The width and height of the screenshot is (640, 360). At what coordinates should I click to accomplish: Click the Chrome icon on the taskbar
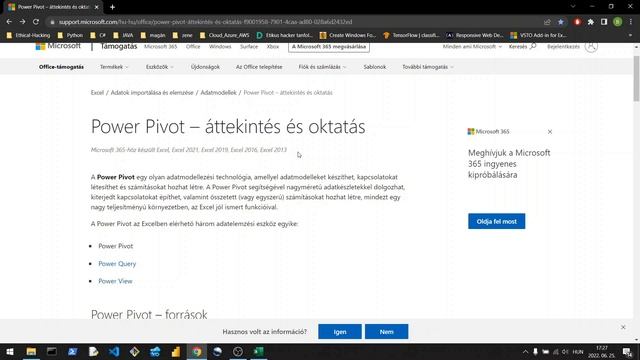click(x=197, y=351)
